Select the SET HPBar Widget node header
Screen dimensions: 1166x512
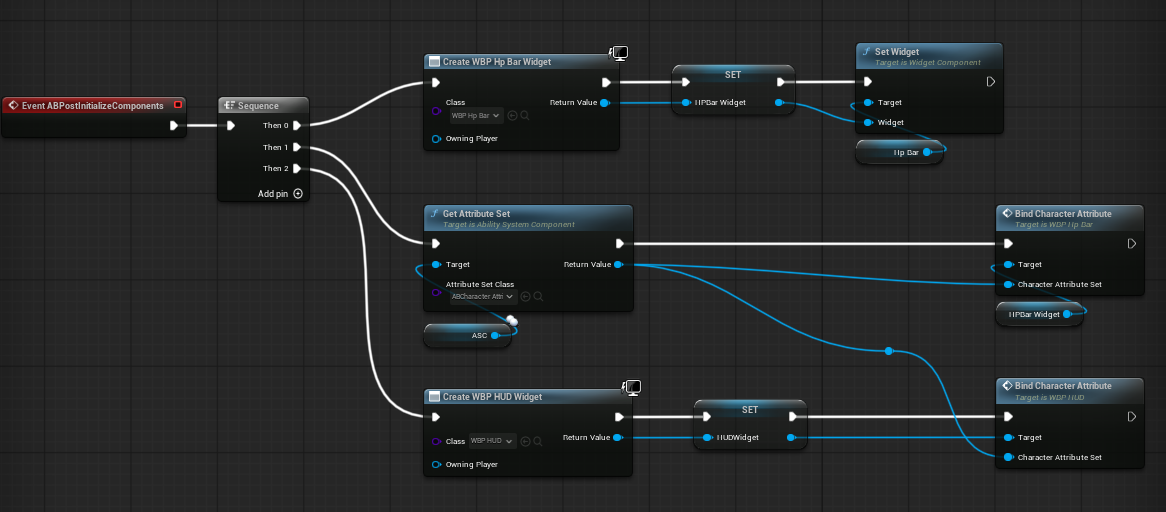coord(732,75)
